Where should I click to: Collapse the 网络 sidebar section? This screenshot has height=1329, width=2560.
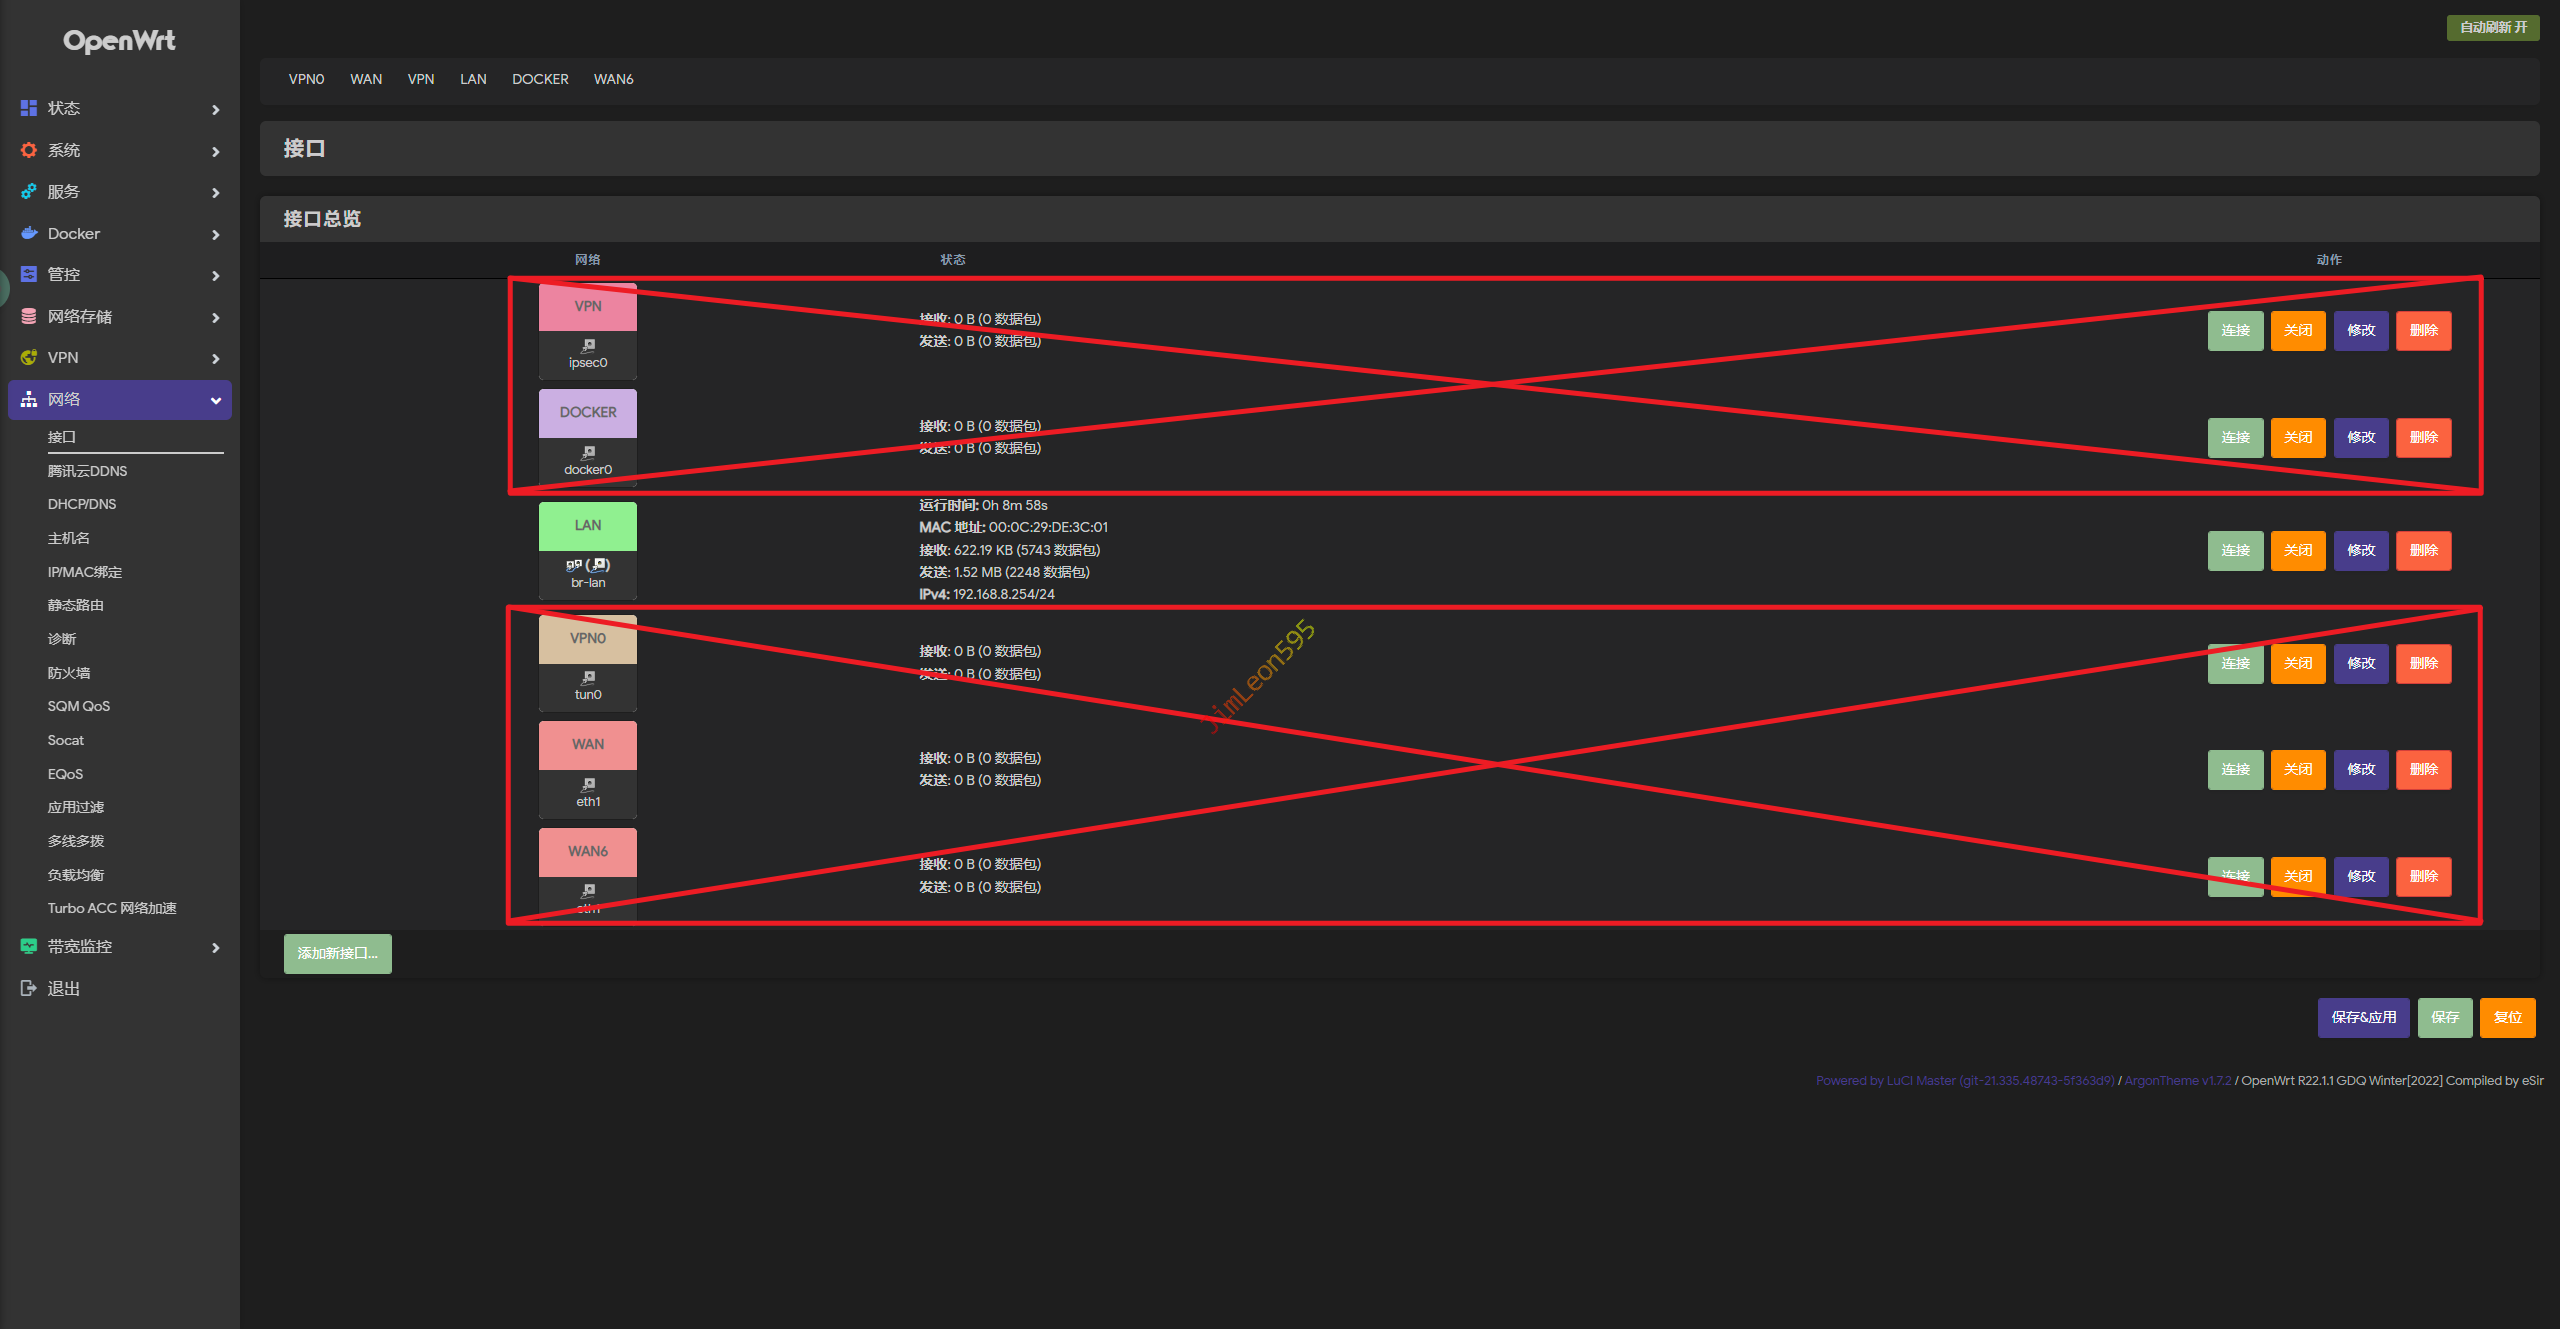tap(215, 400)
